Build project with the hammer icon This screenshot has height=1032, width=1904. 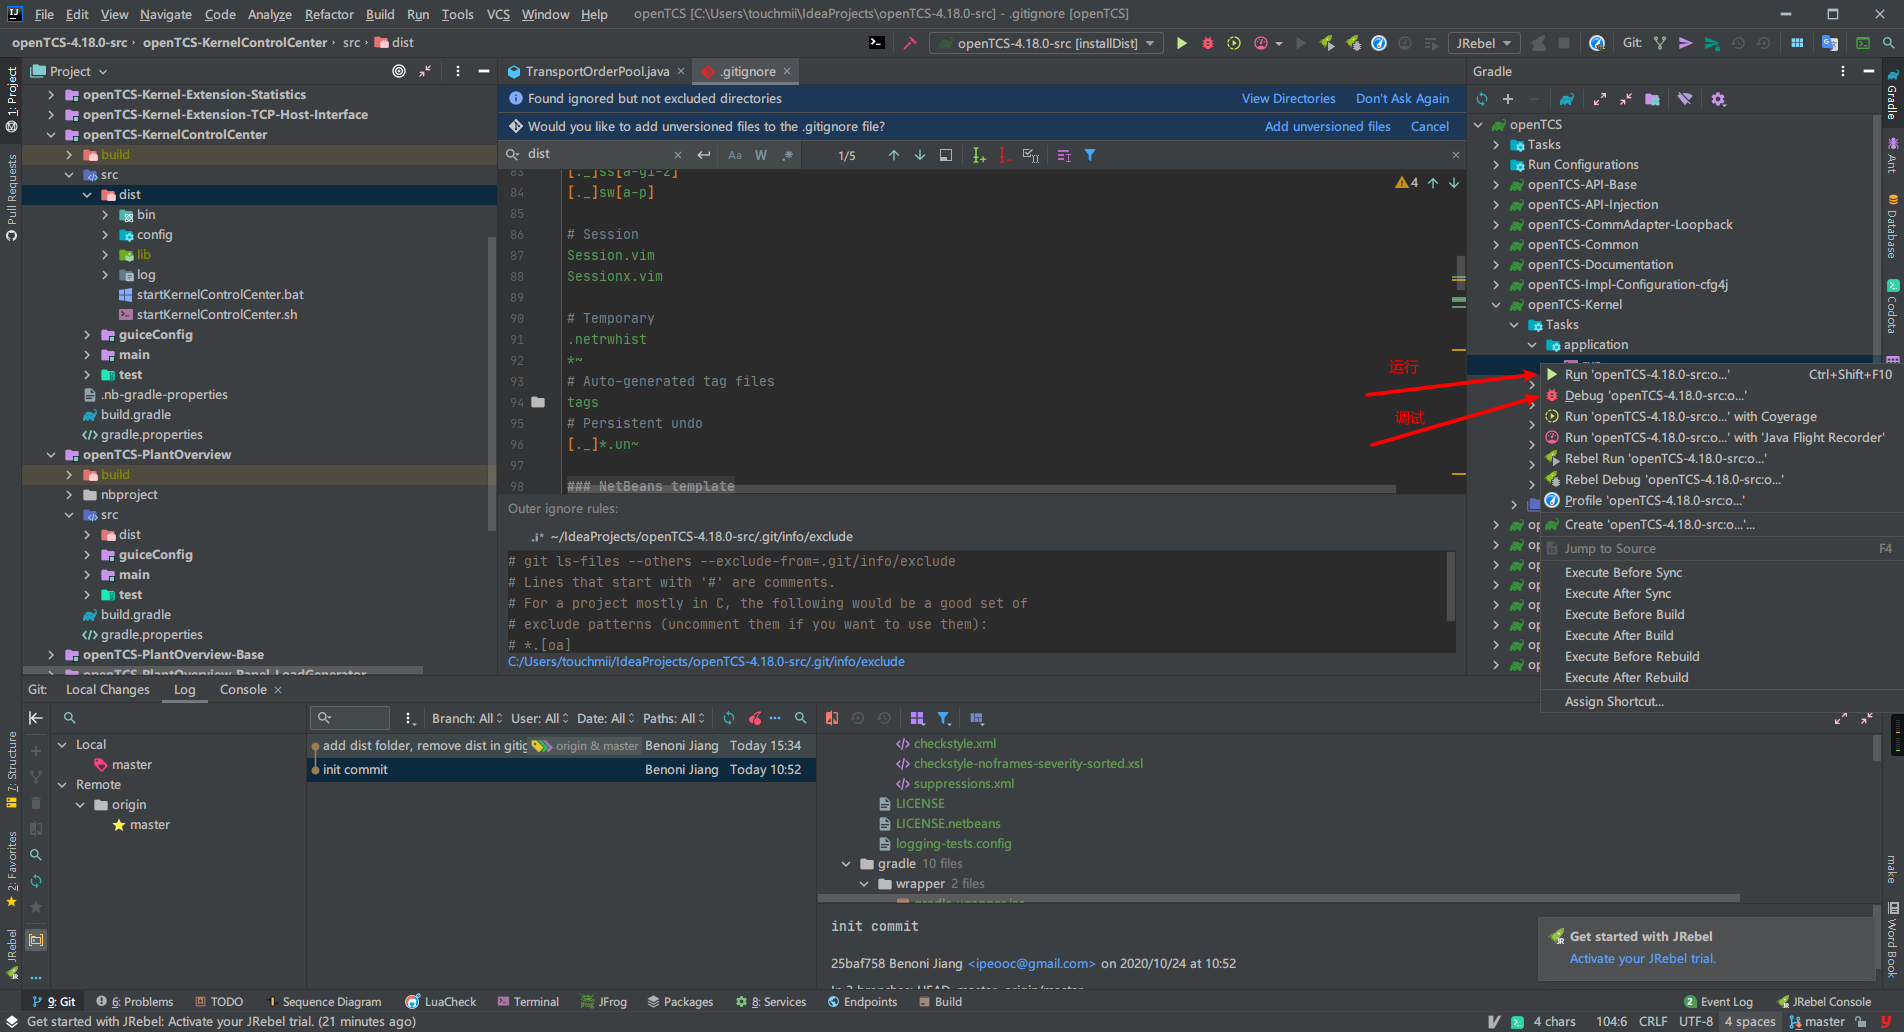[x=910, y=43]
